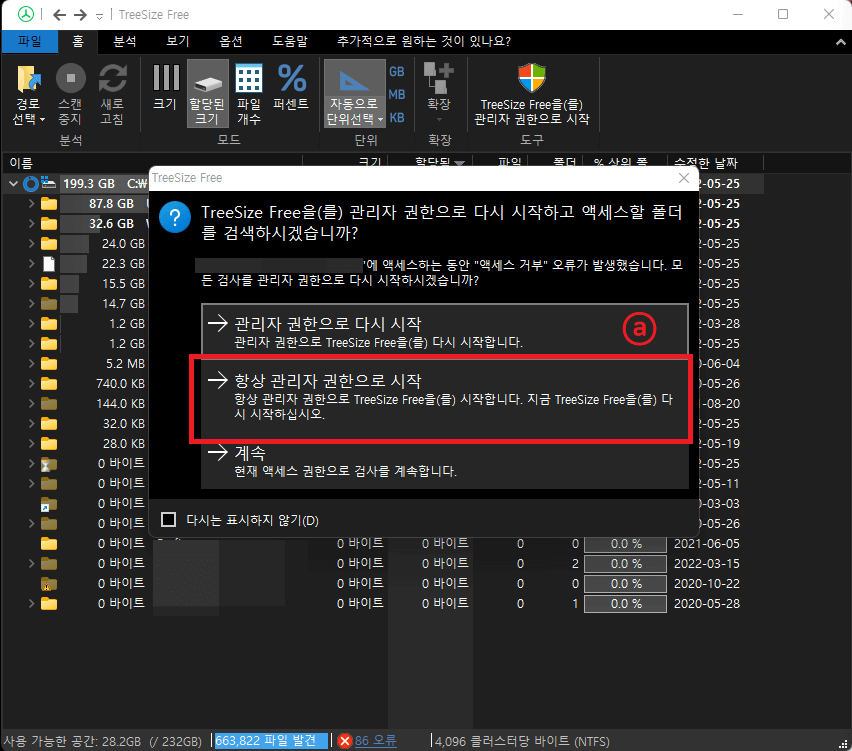The width and height of the screenshot is (852, 751).
Task: Select the 5.2 MB folder icon
Action: [49, 364]
